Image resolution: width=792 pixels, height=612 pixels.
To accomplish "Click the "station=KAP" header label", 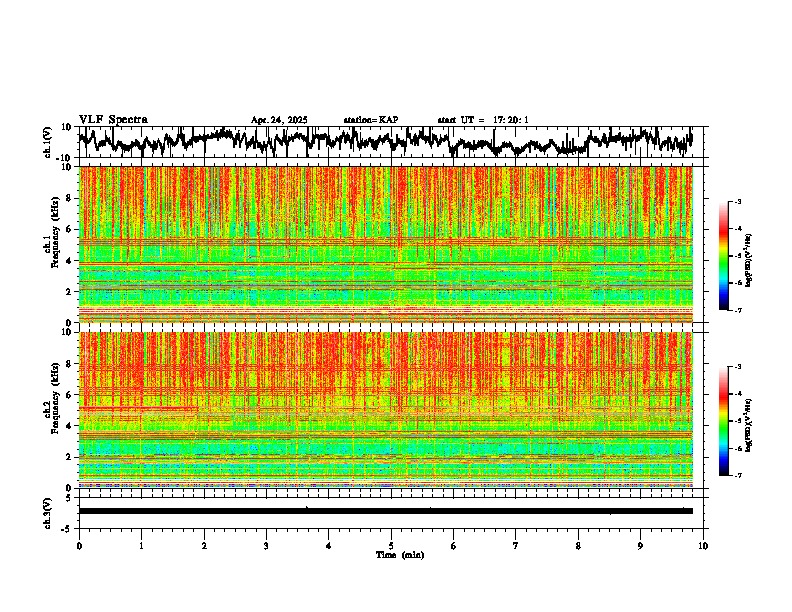I will pos(371,120).
